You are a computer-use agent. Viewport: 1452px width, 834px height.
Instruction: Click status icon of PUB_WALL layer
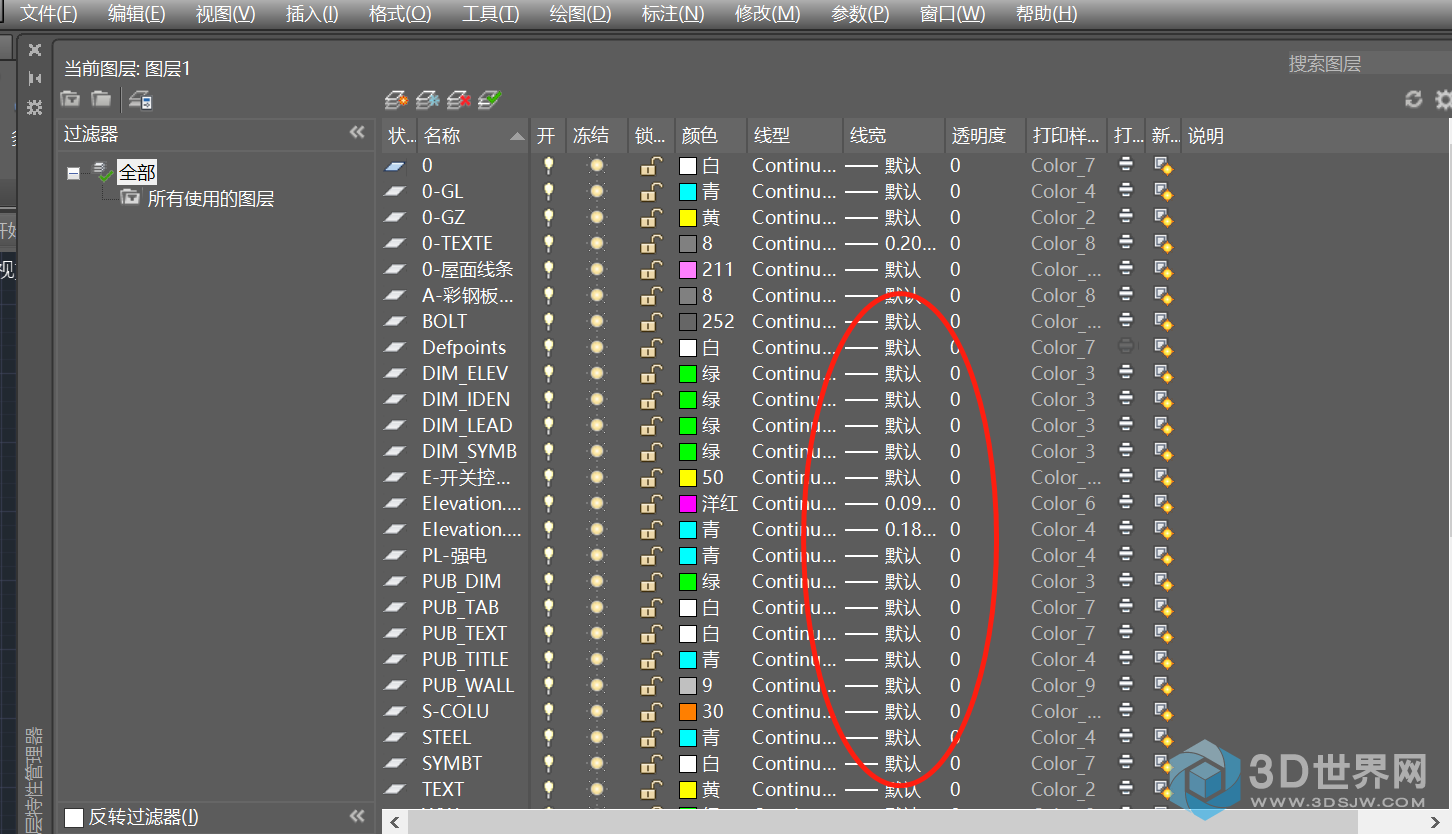pyautogui.click(x=397, y=685)
